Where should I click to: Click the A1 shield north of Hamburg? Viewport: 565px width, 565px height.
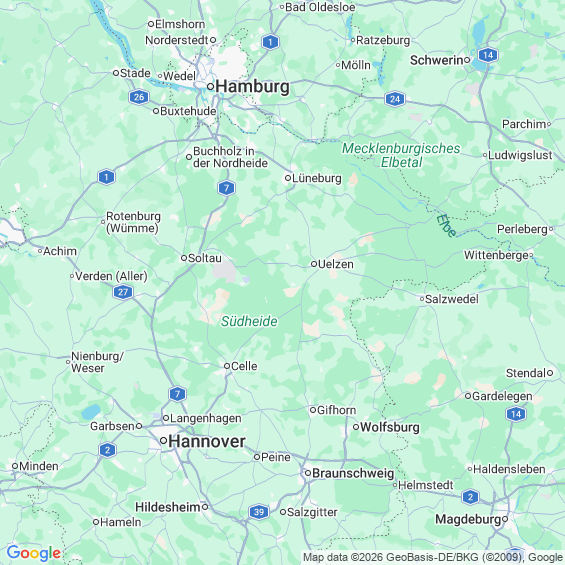270,42
